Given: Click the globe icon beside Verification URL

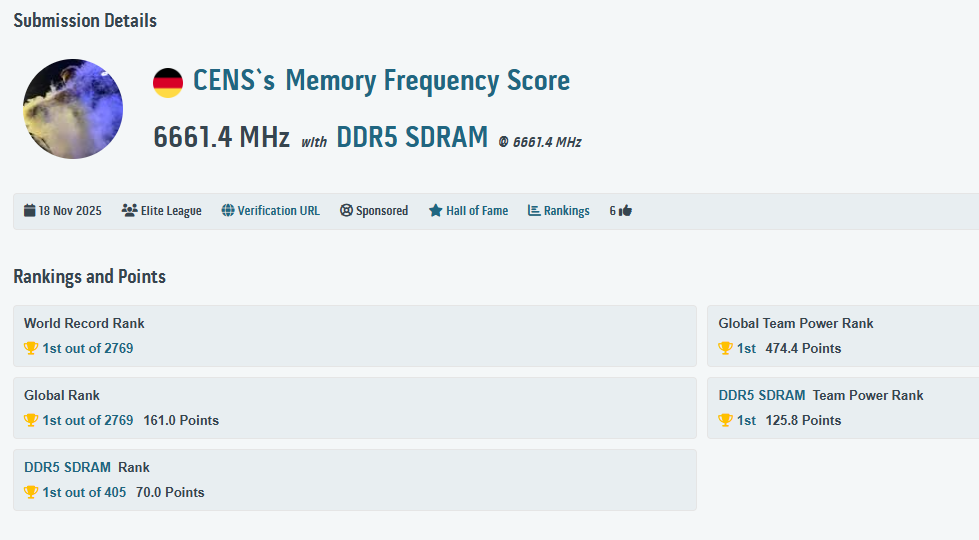Looking at the screenshot, I should click(x=228, y=211).
